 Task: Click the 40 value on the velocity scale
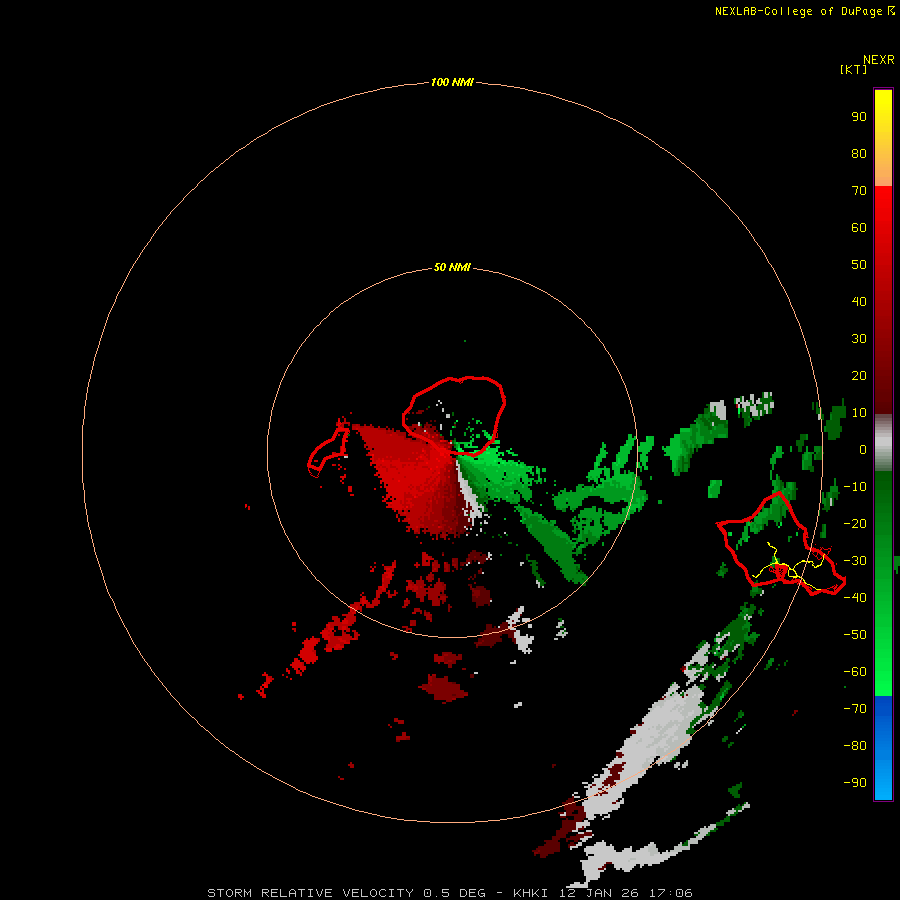859,301
